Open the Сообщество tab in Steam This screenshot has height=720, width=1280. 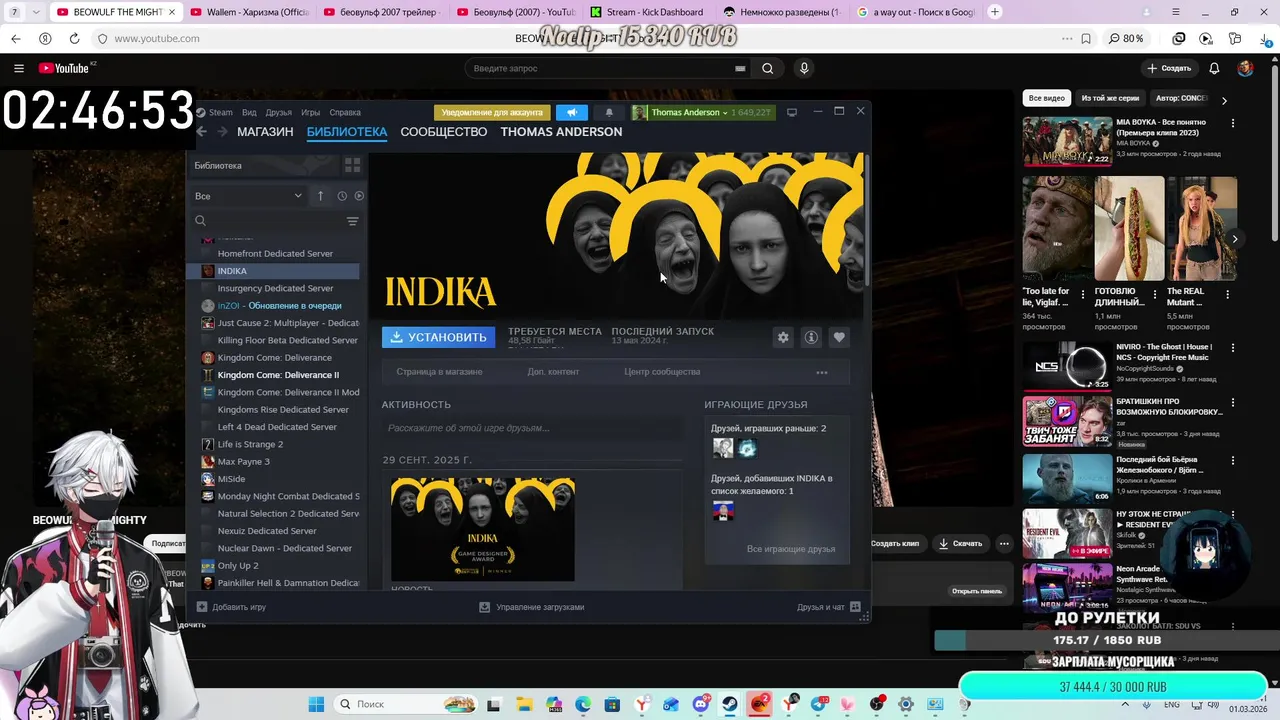coord(444,132)
